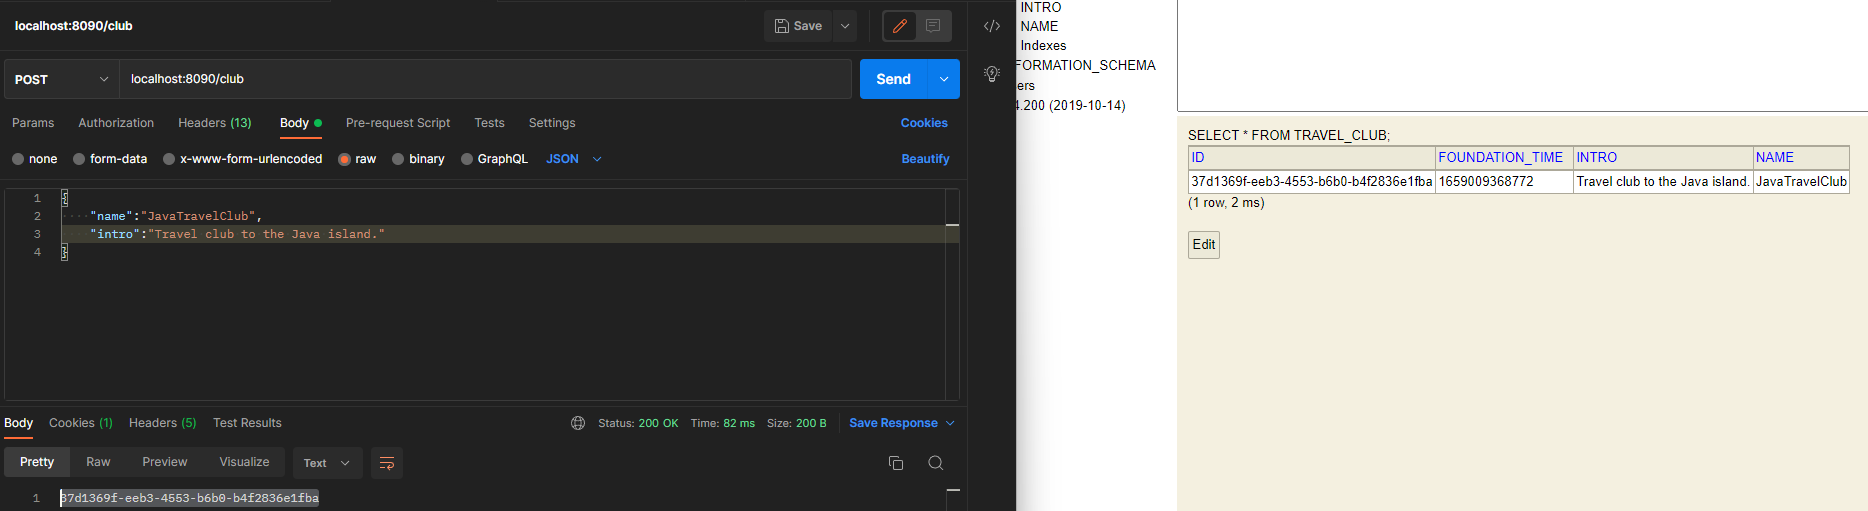The image size is (1868, 511).
Task: Click the H2 SQL statement text area
Action: (x=1522, y=55)
